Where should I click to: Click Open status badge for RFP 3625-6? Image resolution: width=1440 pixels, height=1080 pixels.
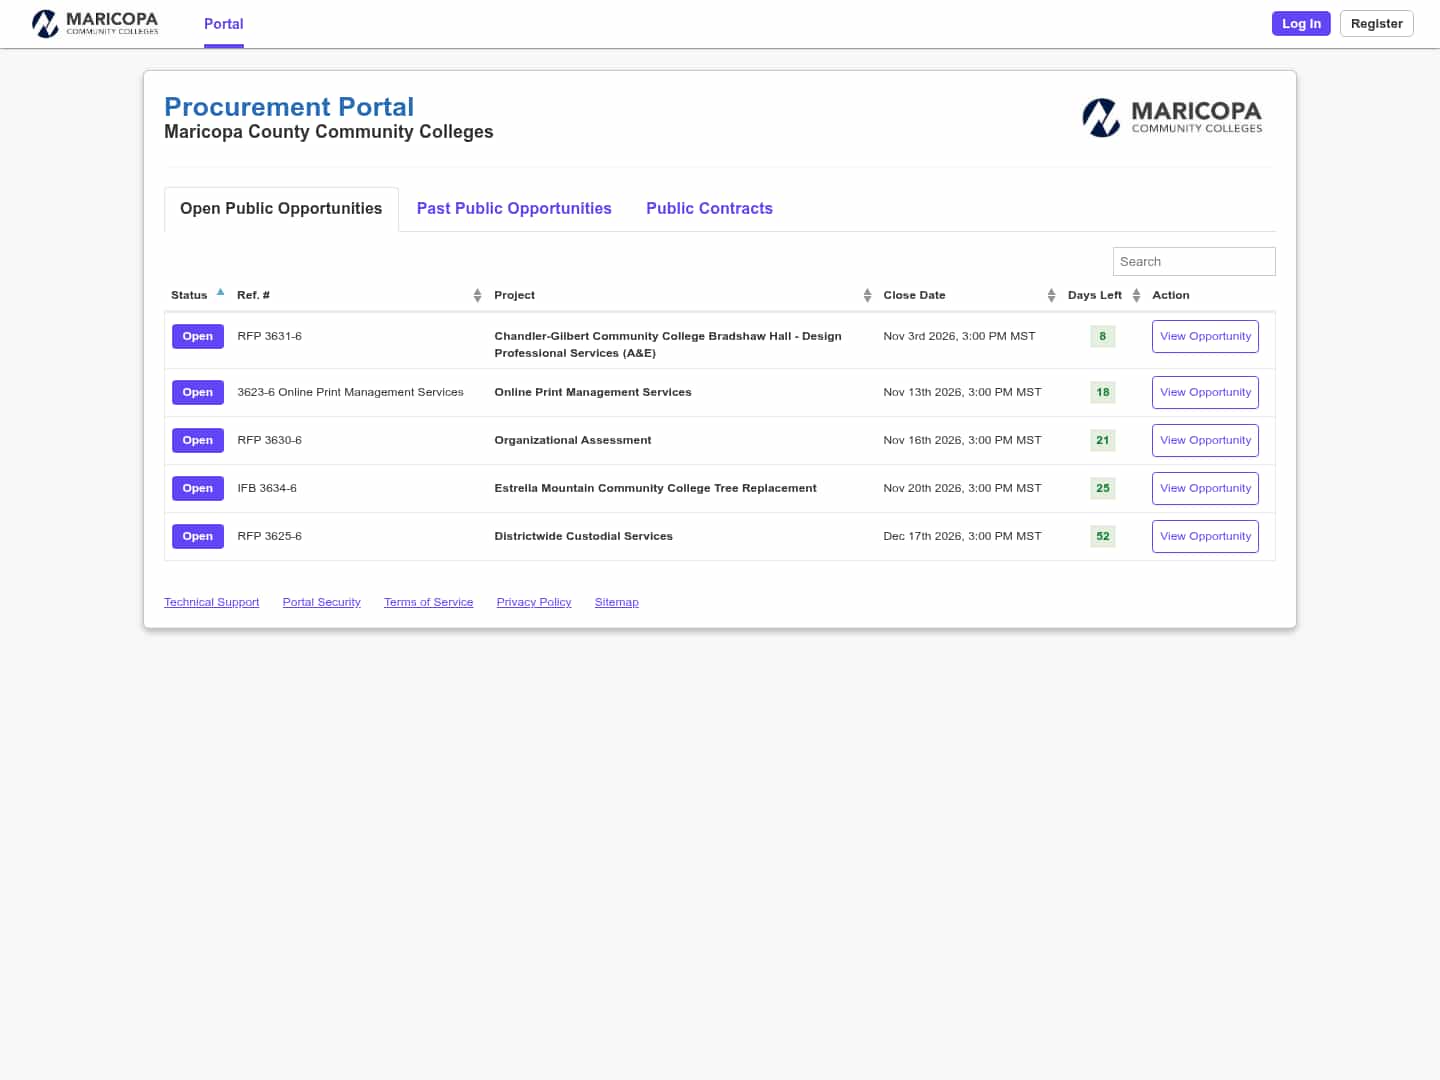point(198,537)
